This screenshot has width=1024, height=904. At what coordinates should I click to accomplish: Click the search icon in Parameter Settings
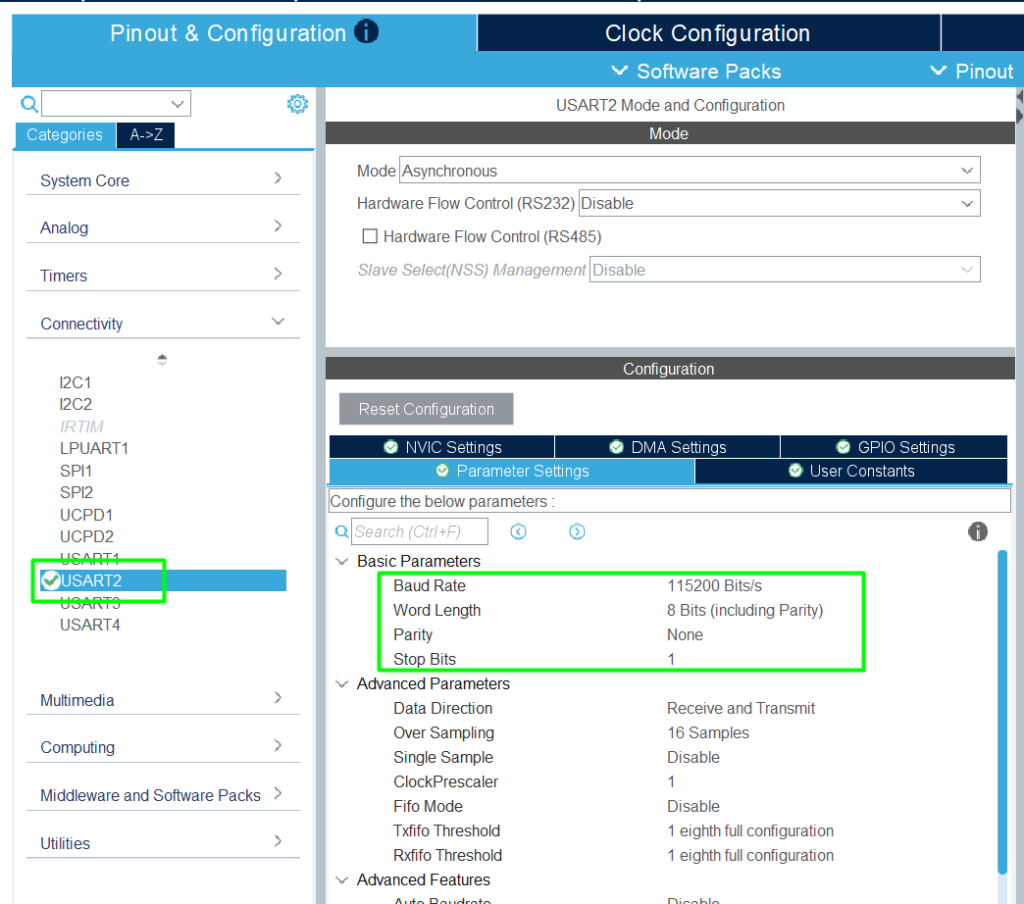tap(341, 532)
